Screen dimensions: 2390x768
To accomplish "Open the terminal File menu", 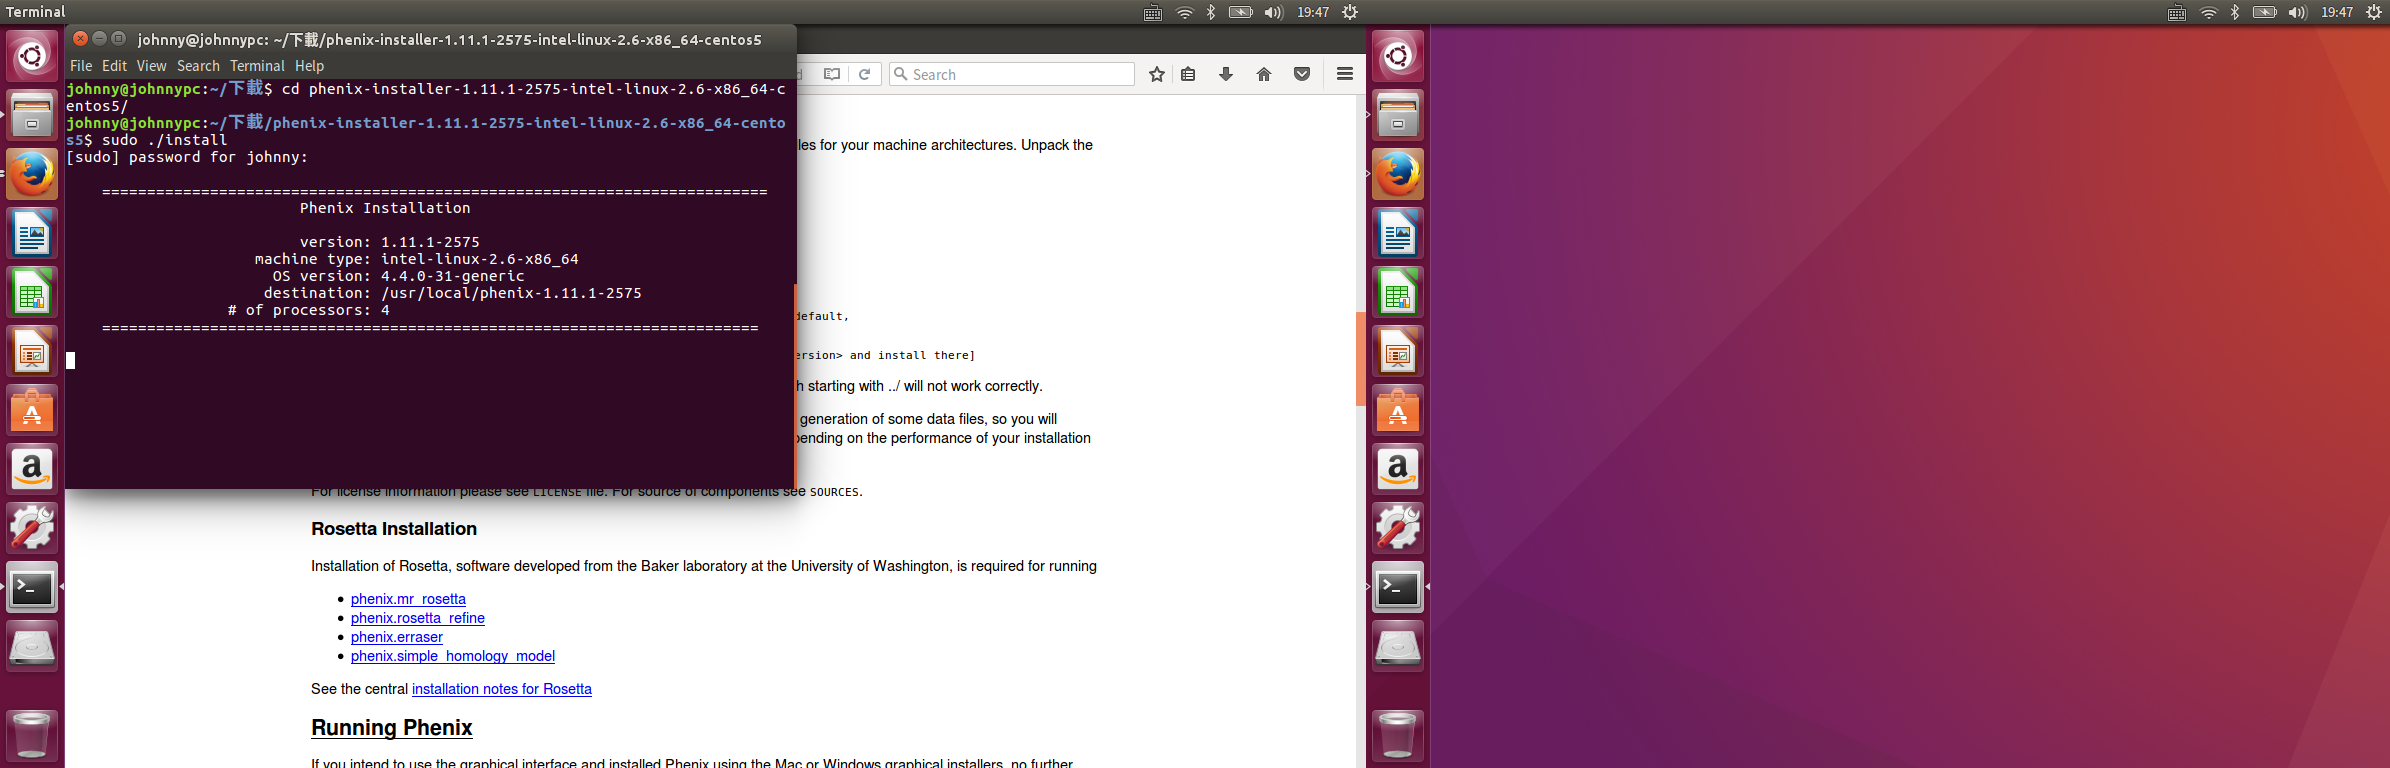I will (x=81, y=66).
